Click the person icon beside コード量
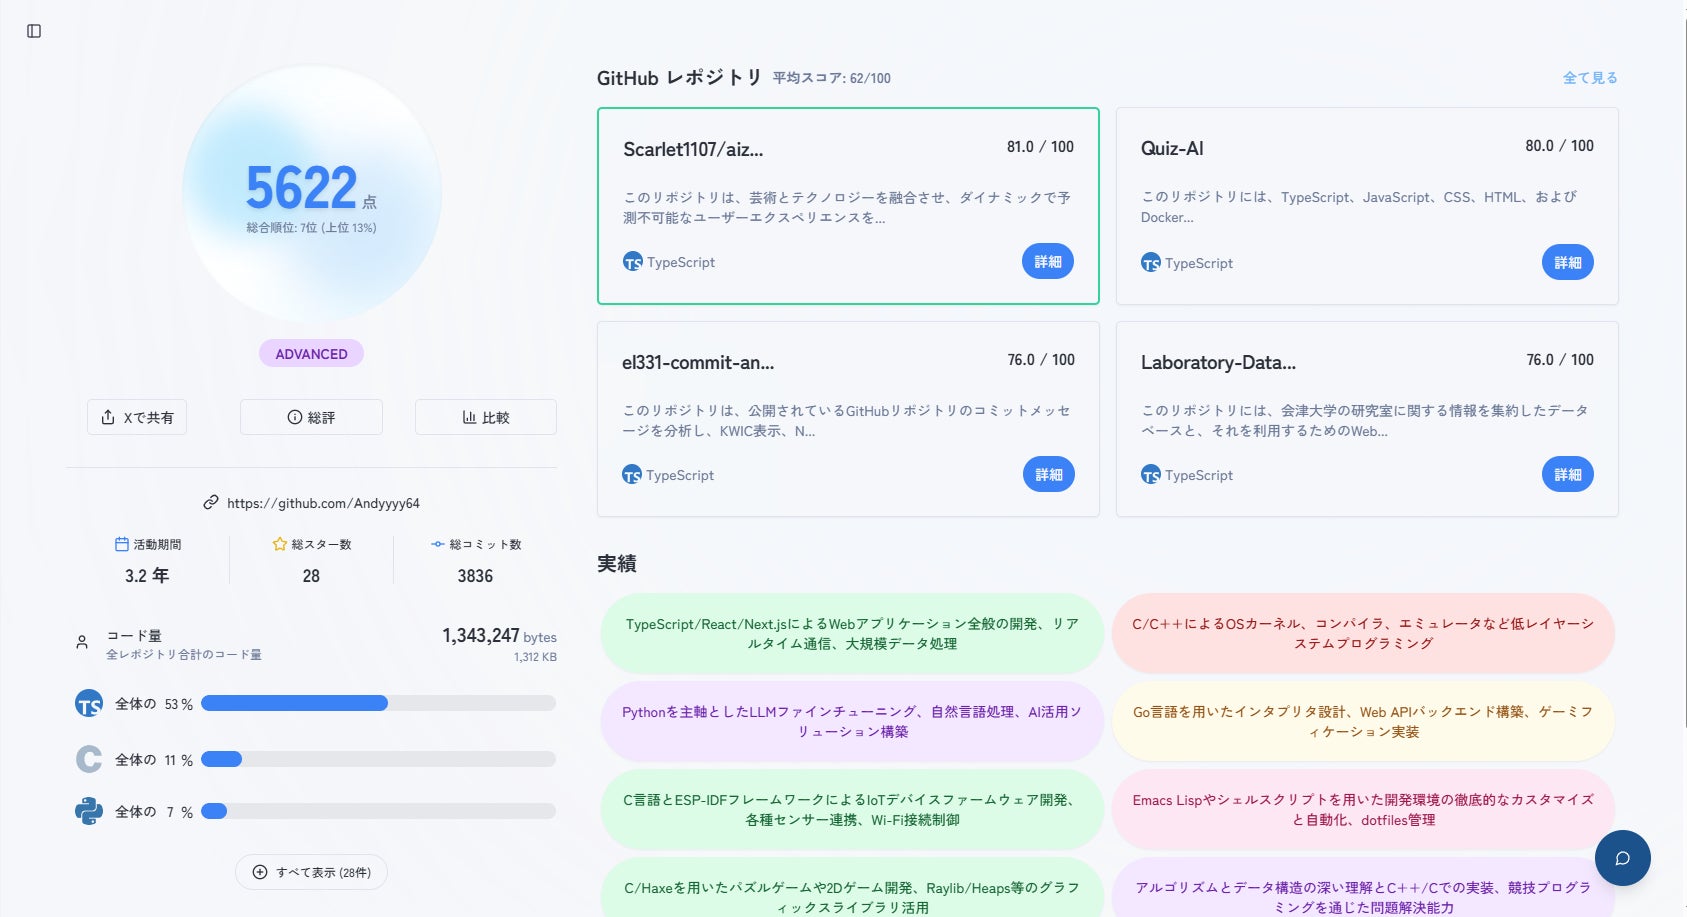Image resolution: width=1687 pixels, height=917 pixels. click(82, 643)
